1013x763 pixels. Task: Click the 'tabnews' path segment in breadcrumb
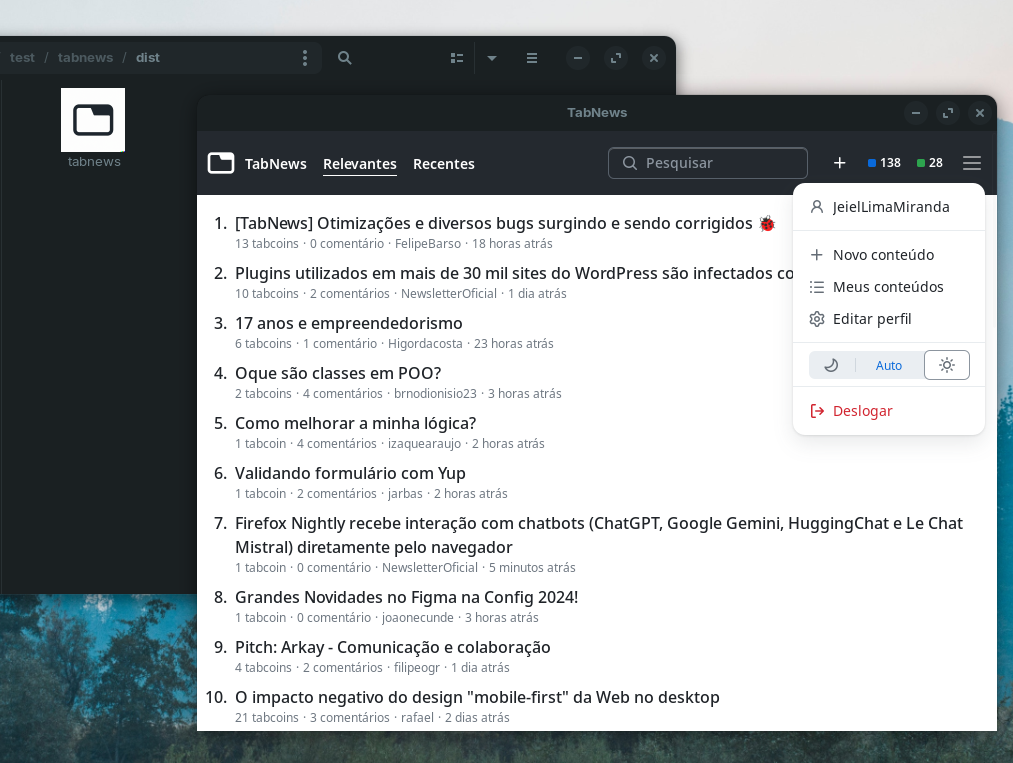(85, 57)
